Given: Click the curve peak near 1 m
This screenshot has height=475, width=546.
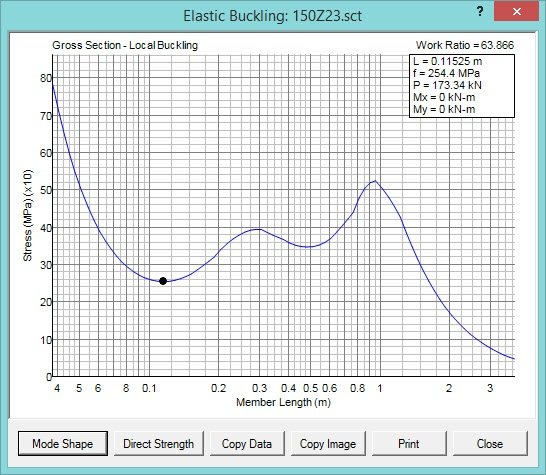Looking at the screenshot, I should (x=375, y=181).
